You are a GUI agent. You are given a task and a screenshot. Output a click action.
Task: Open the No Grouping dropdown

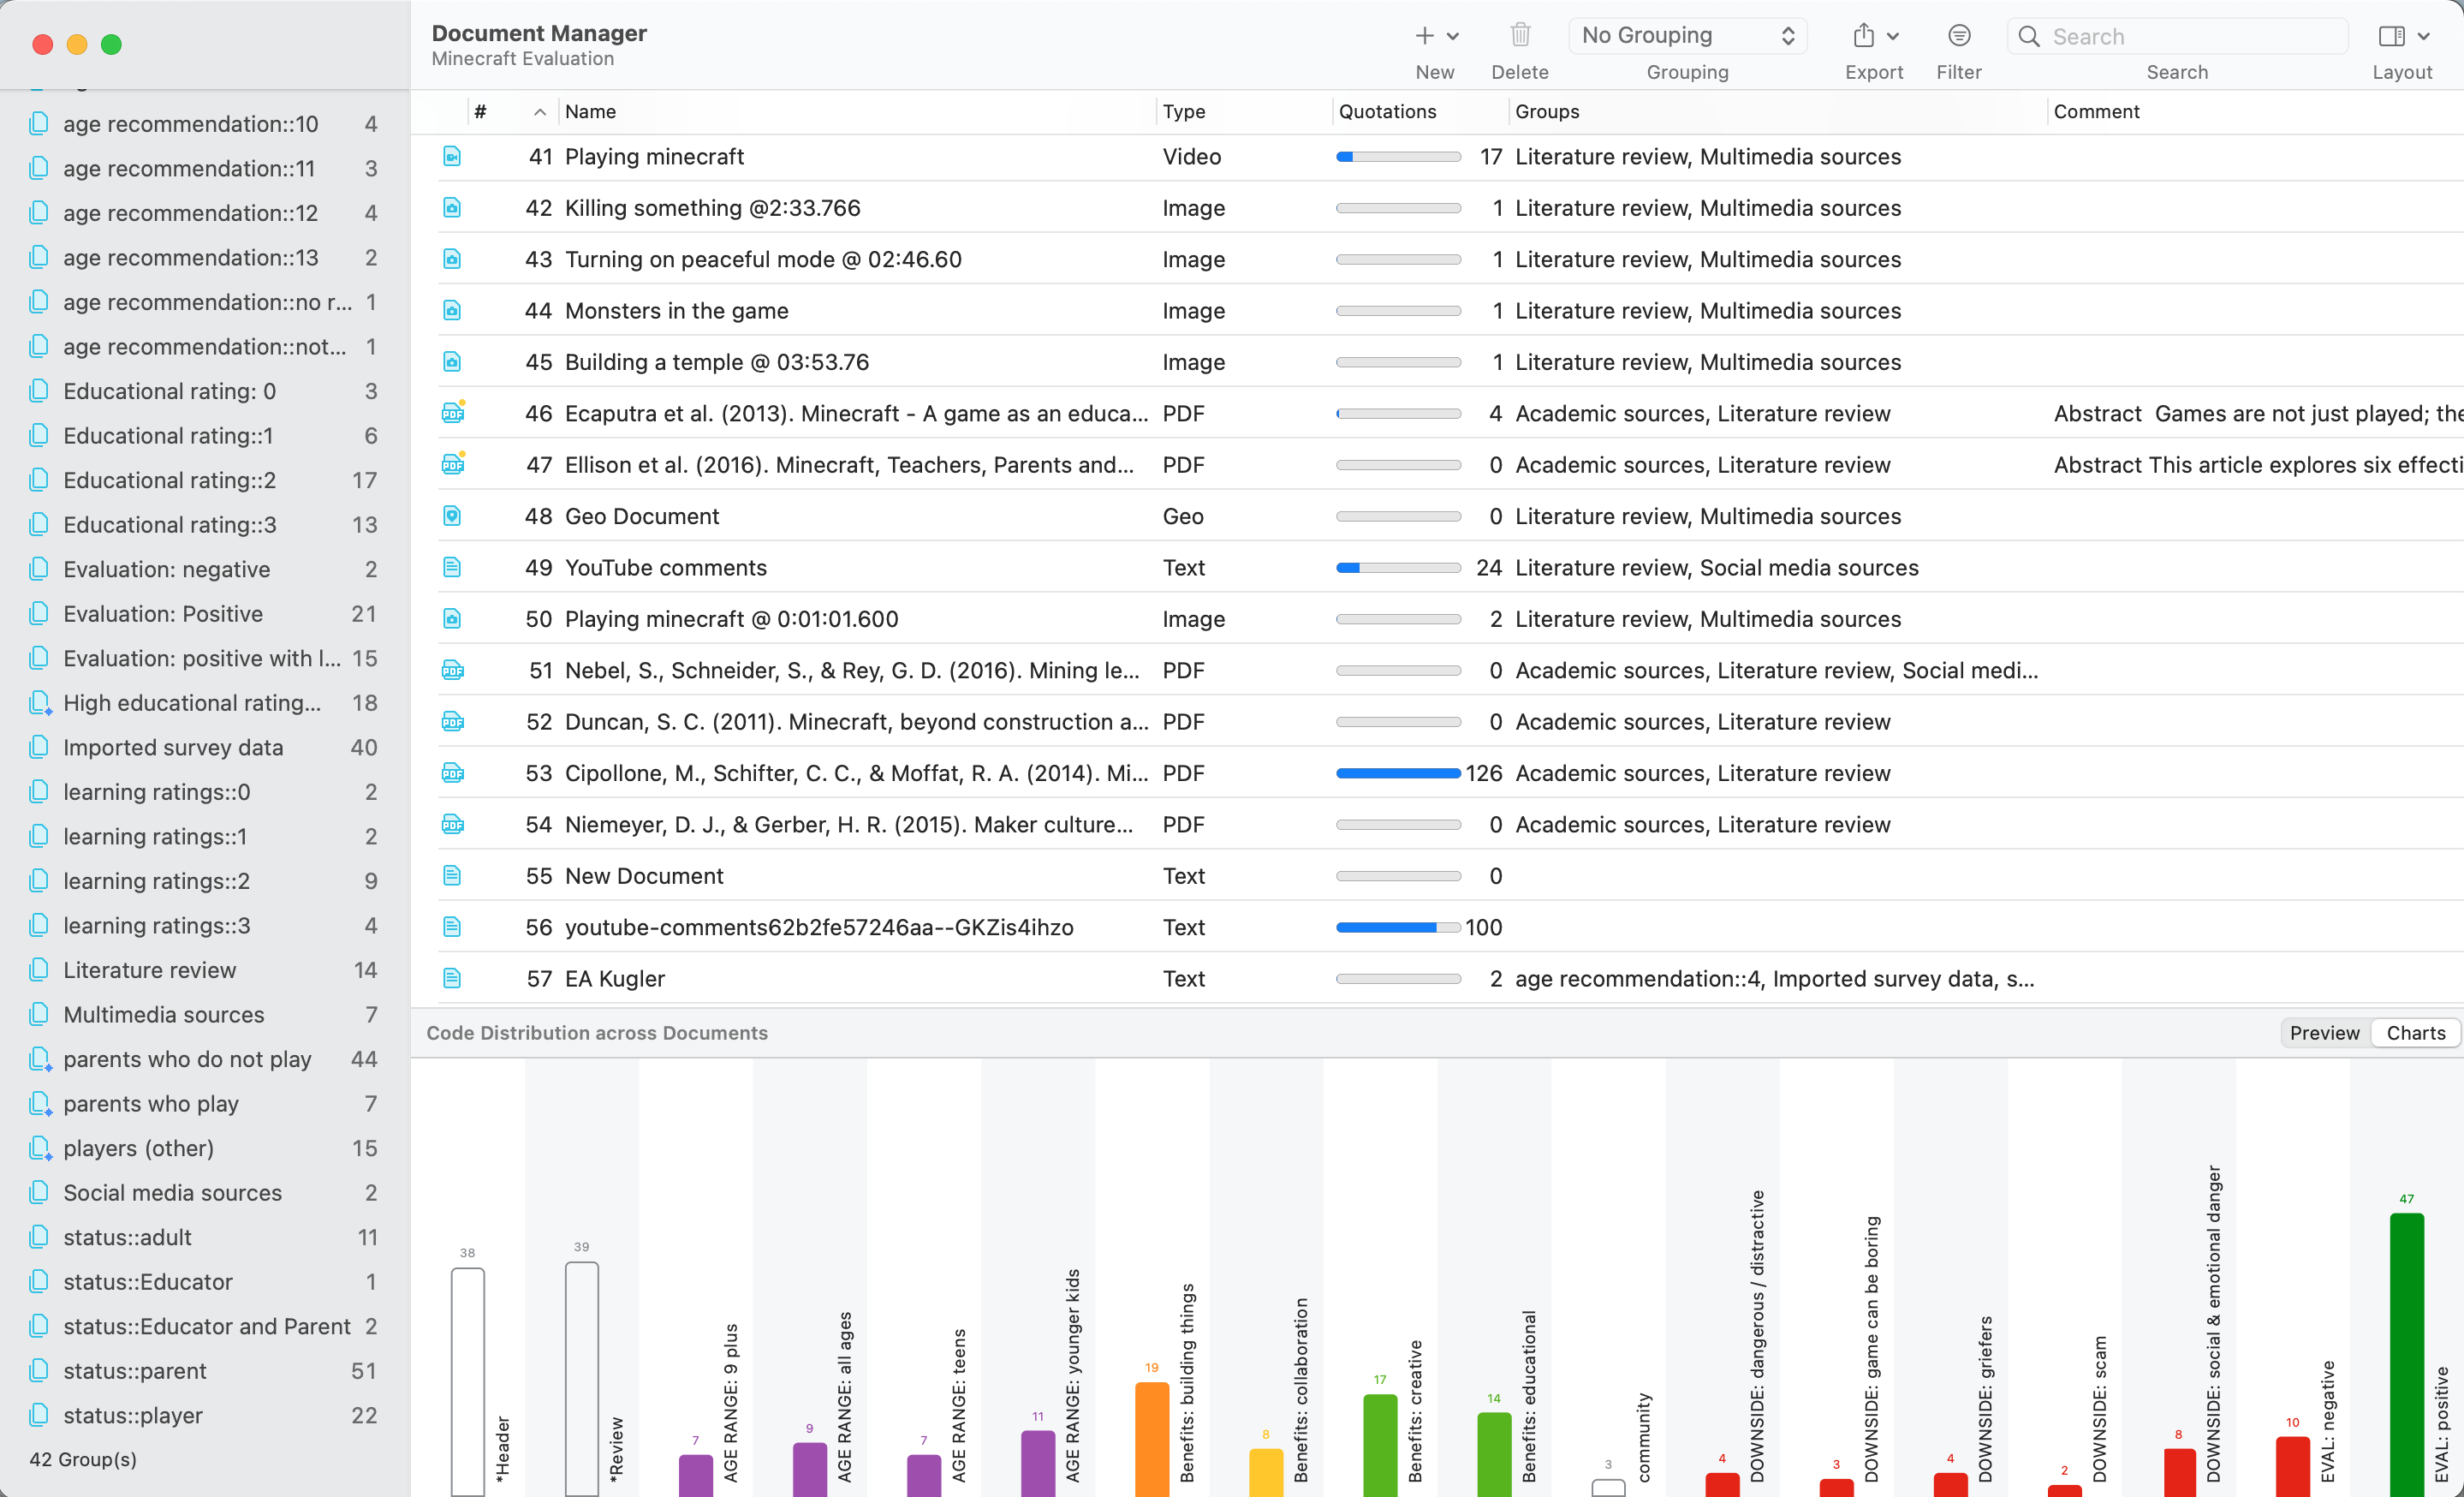[1687, 36]
